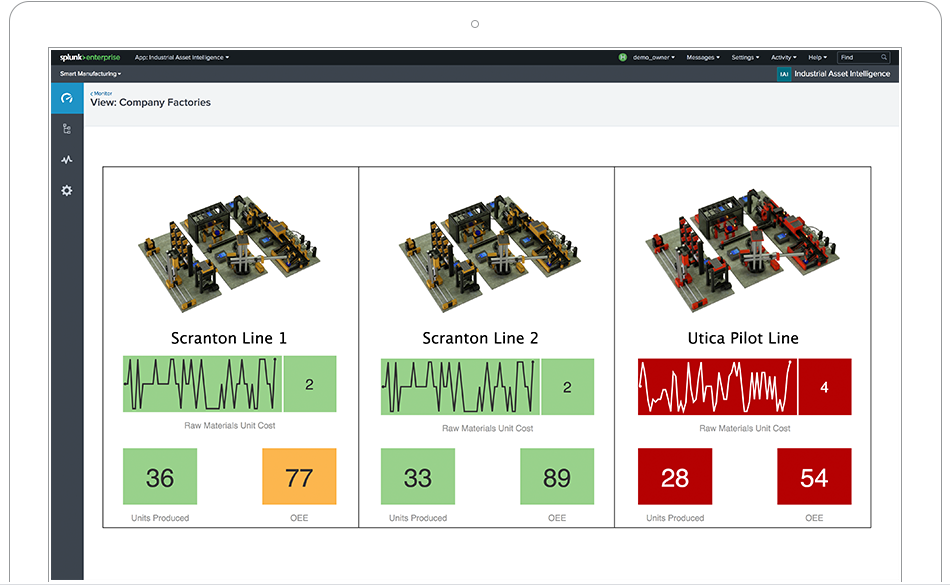Click Units Produced label under Scranton Line 1
This screenshot has width=950, height=585.
[x=160, y=518]
